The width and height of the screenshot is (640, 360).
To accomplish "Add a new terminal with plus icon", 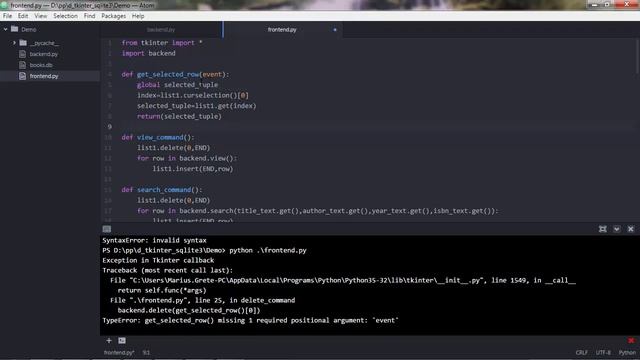I will click(109, 340).
